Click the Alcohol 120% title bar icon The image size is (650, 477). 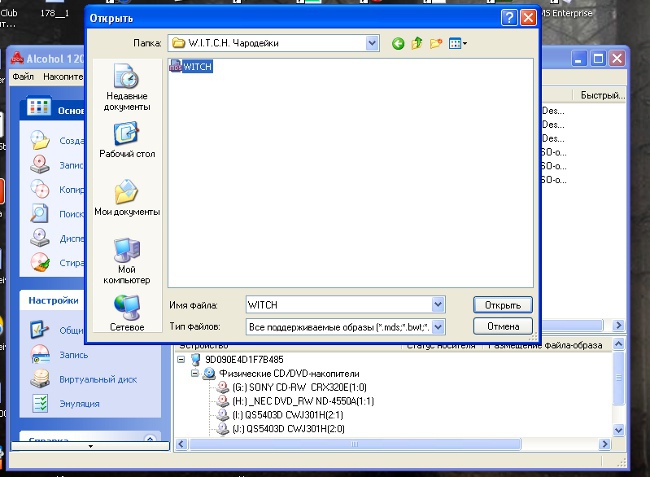click(17, 59)
